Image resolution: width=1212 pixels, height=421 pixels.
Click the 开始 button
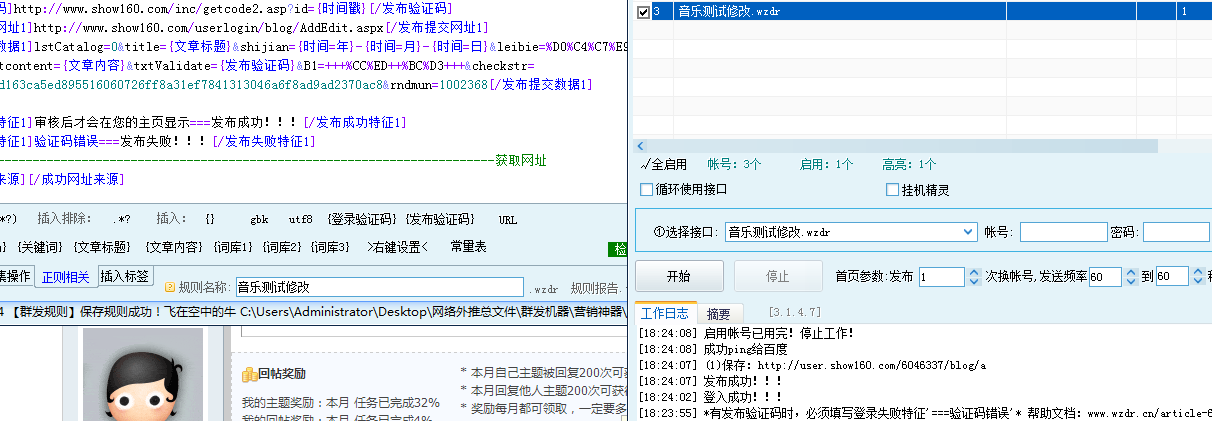678,276
